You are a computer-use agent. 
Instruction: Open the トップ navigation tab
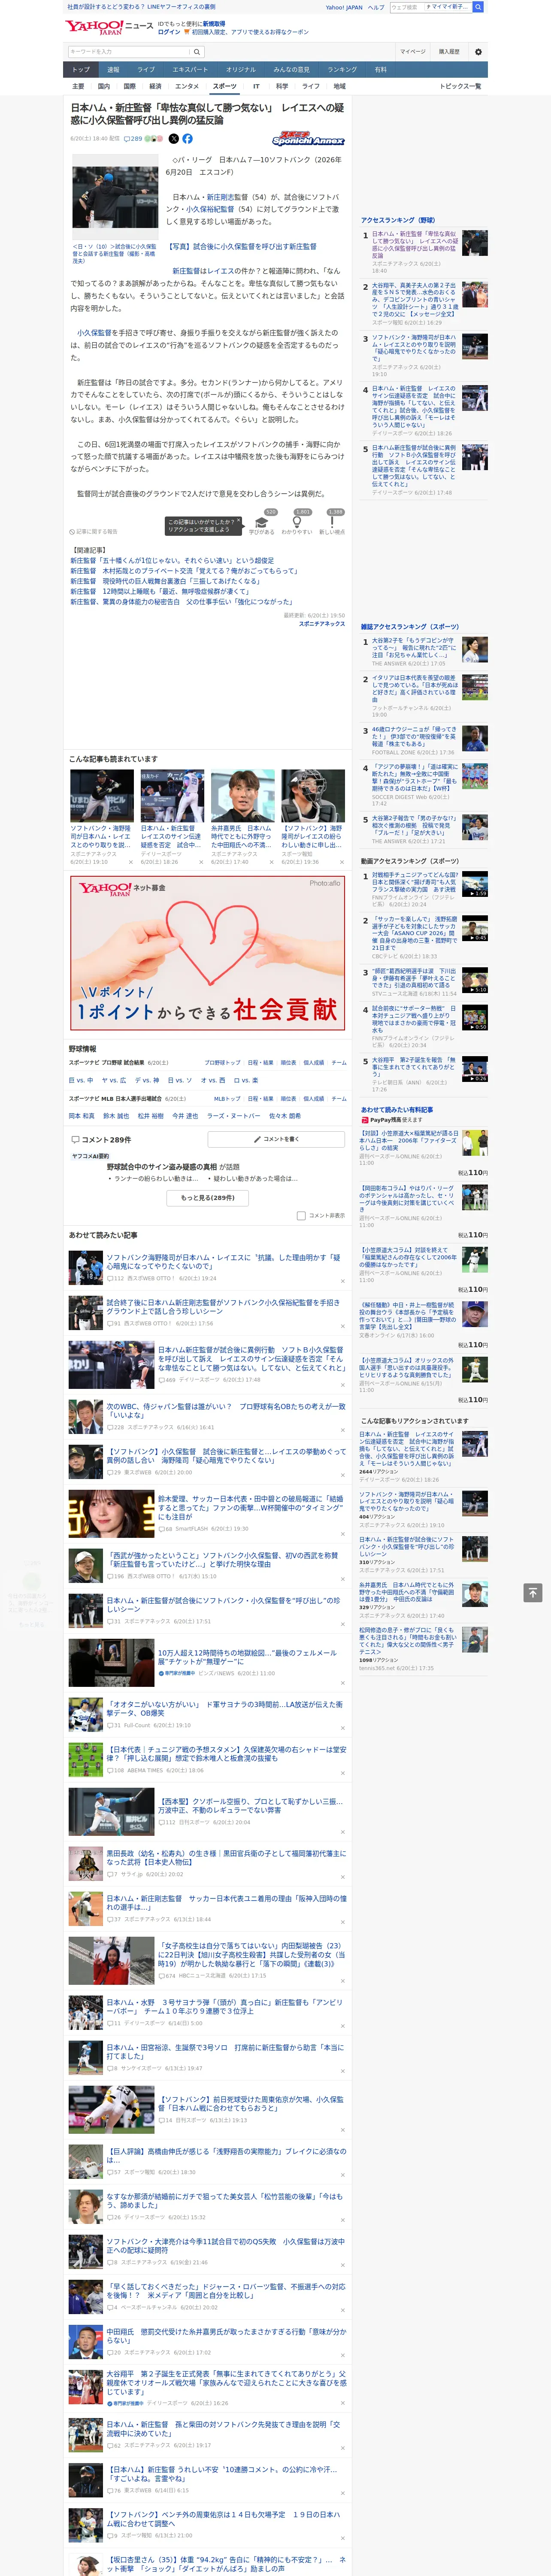pyautogui.click(x=81, y=70)
